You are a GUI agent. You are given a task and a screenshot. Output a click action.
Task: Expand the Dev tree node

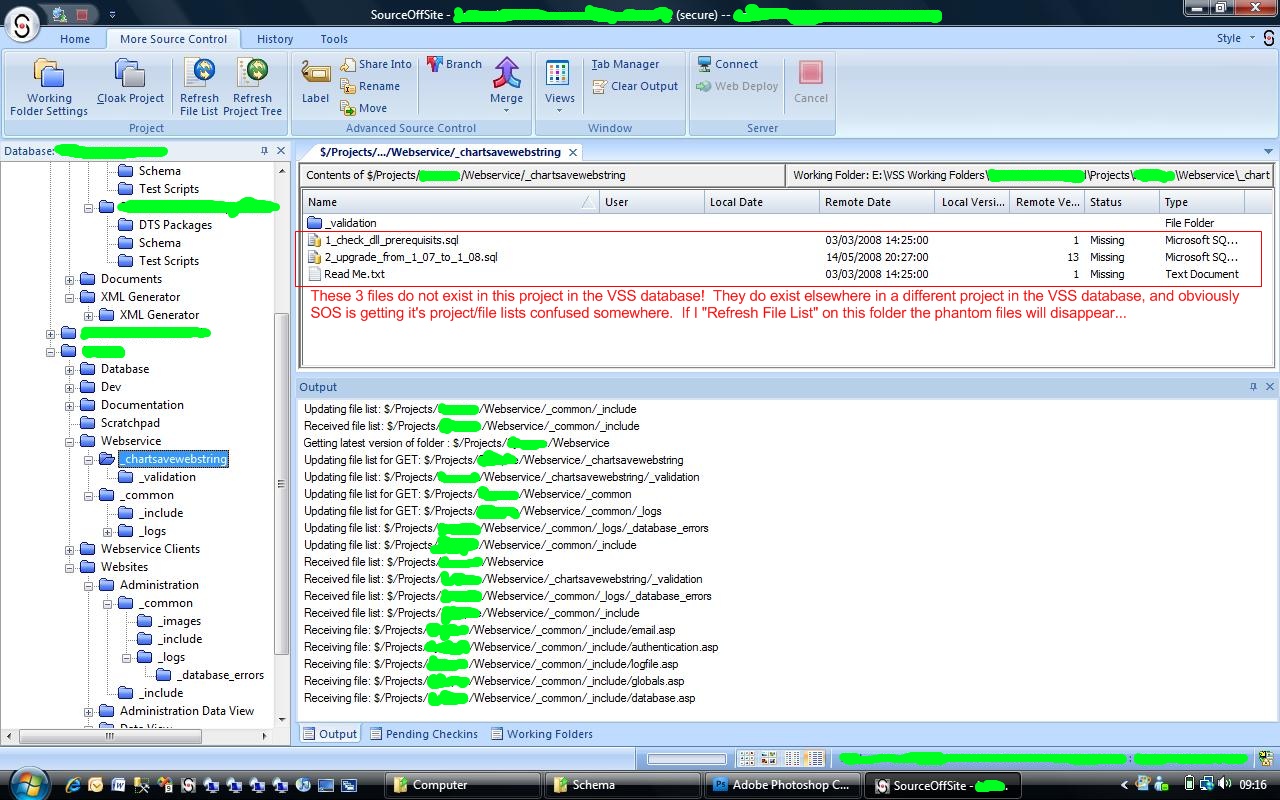pyautogui.click(x=70, y=387)
